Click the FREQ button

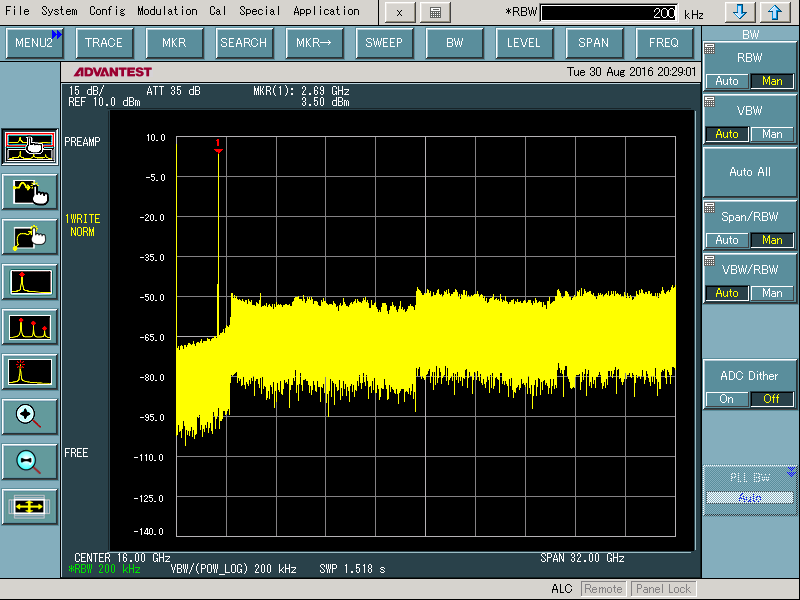point(664,43)
